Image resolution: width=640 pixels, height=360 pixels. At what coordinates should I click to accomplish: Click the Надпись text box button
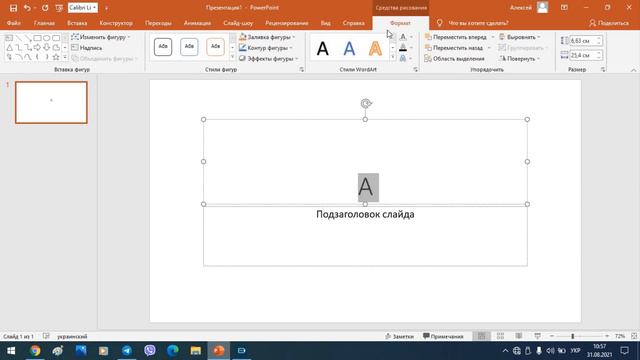(87, 48)
